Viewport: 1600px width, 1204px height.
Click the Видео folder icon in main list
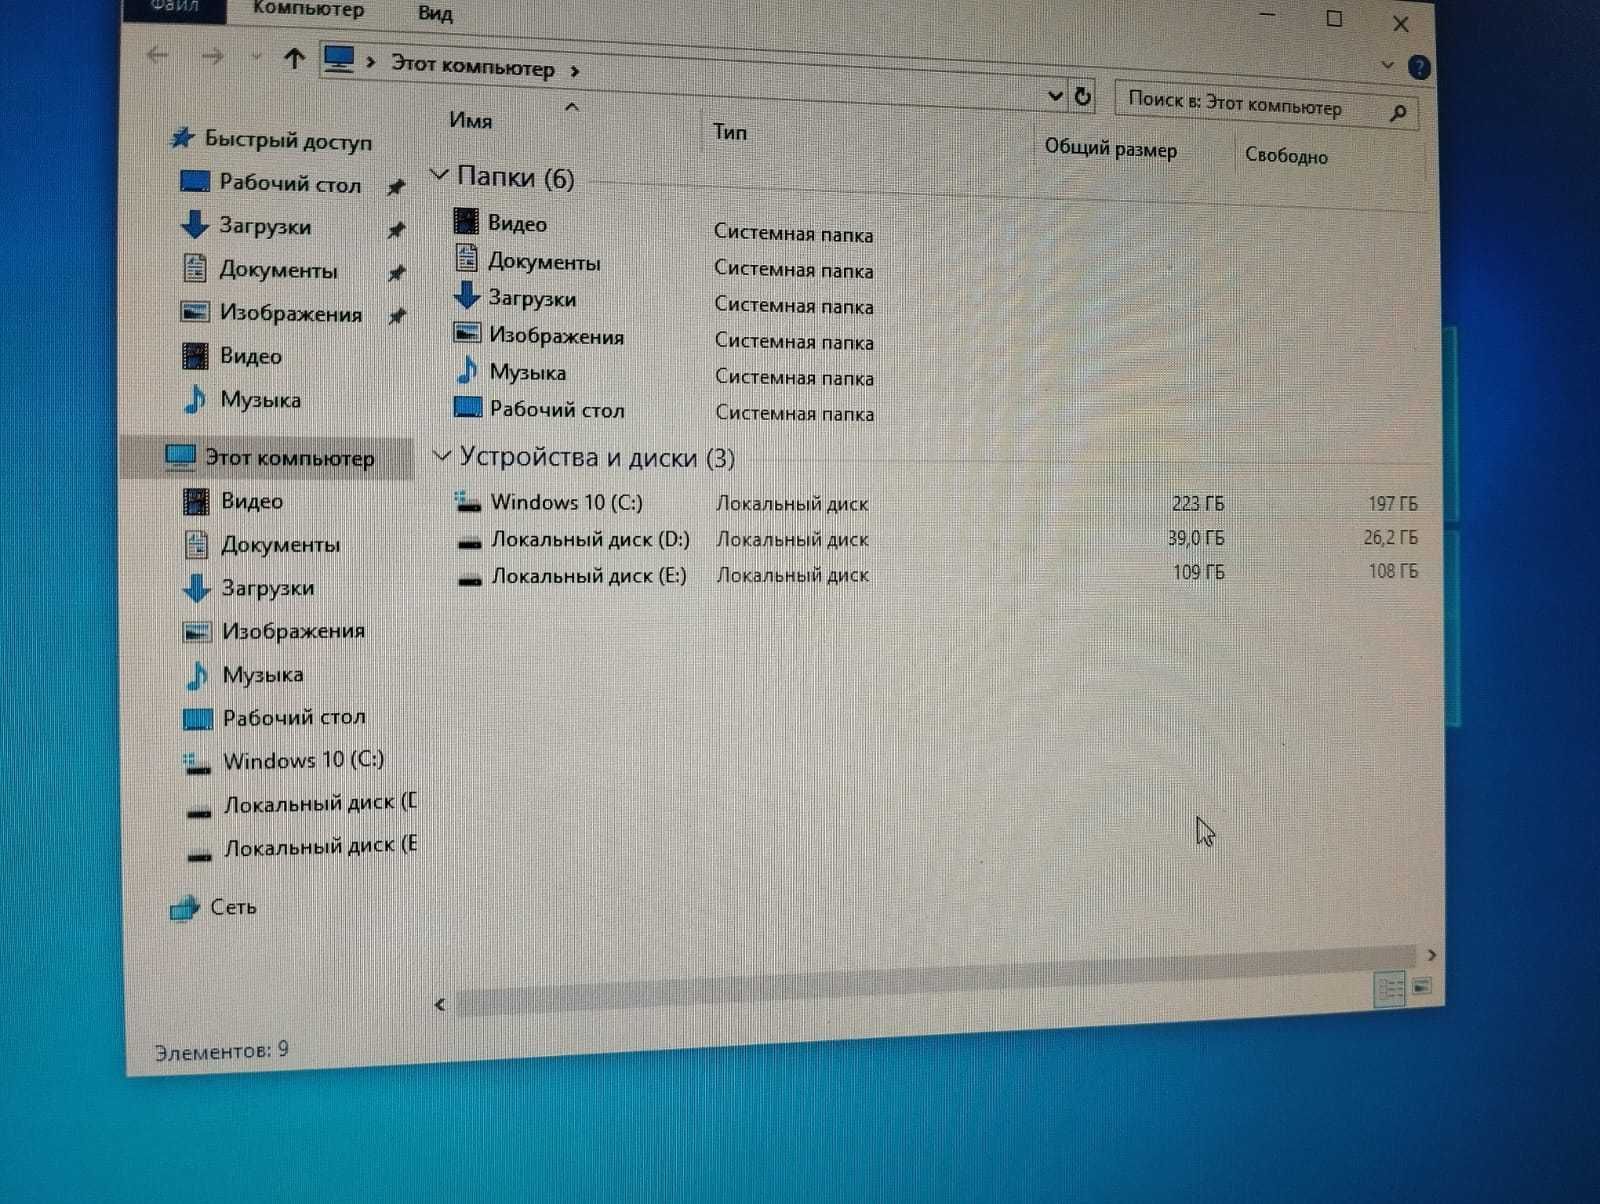(x=466, y=221)
